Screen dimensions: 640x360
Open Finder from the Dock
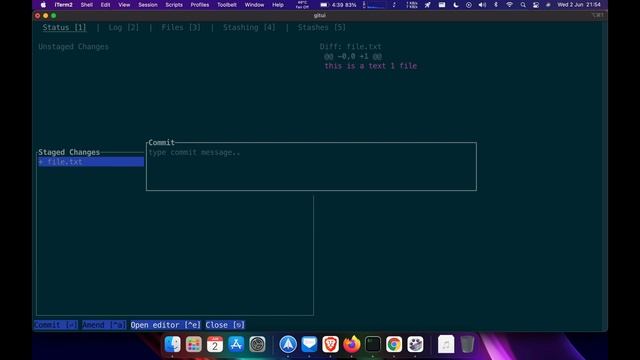172,344
